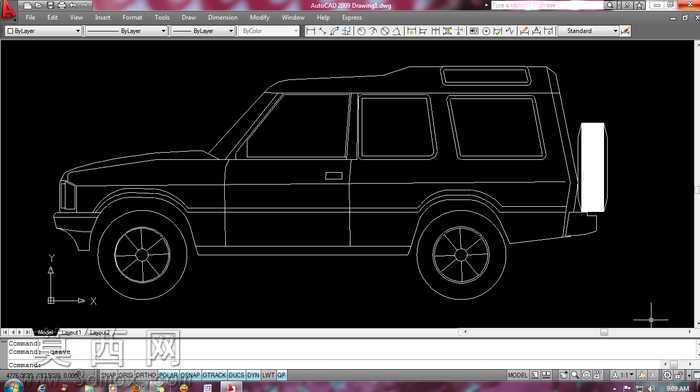Toggle OTRACK in status bar
The width and height of the screenshot is (700, 392).
point(214,375)
